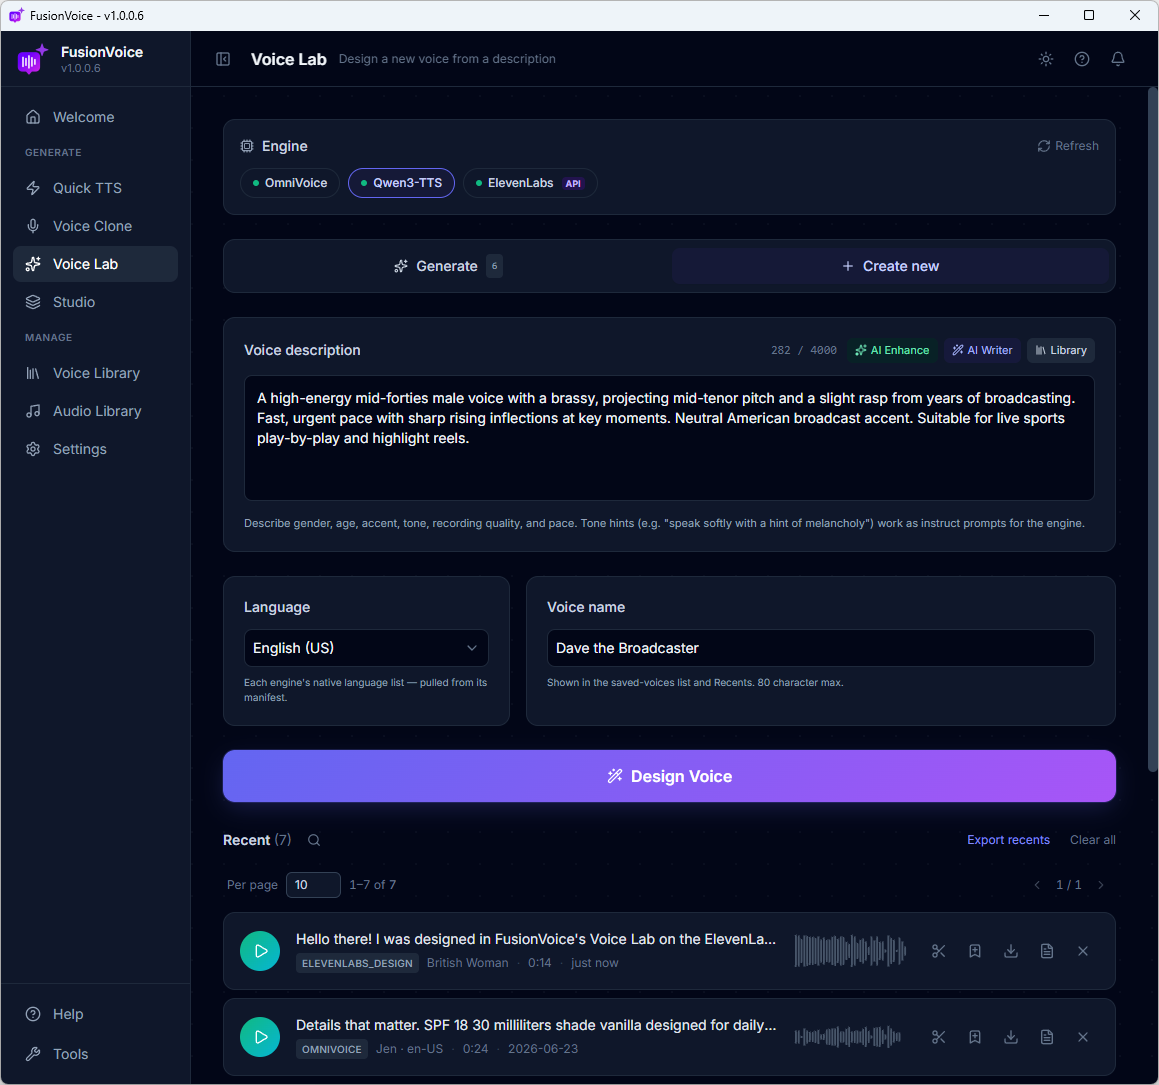Click the vertical scrollbar on the right
Viewport: 1159px width, 1085px height.
click(x=1152, y=429)
